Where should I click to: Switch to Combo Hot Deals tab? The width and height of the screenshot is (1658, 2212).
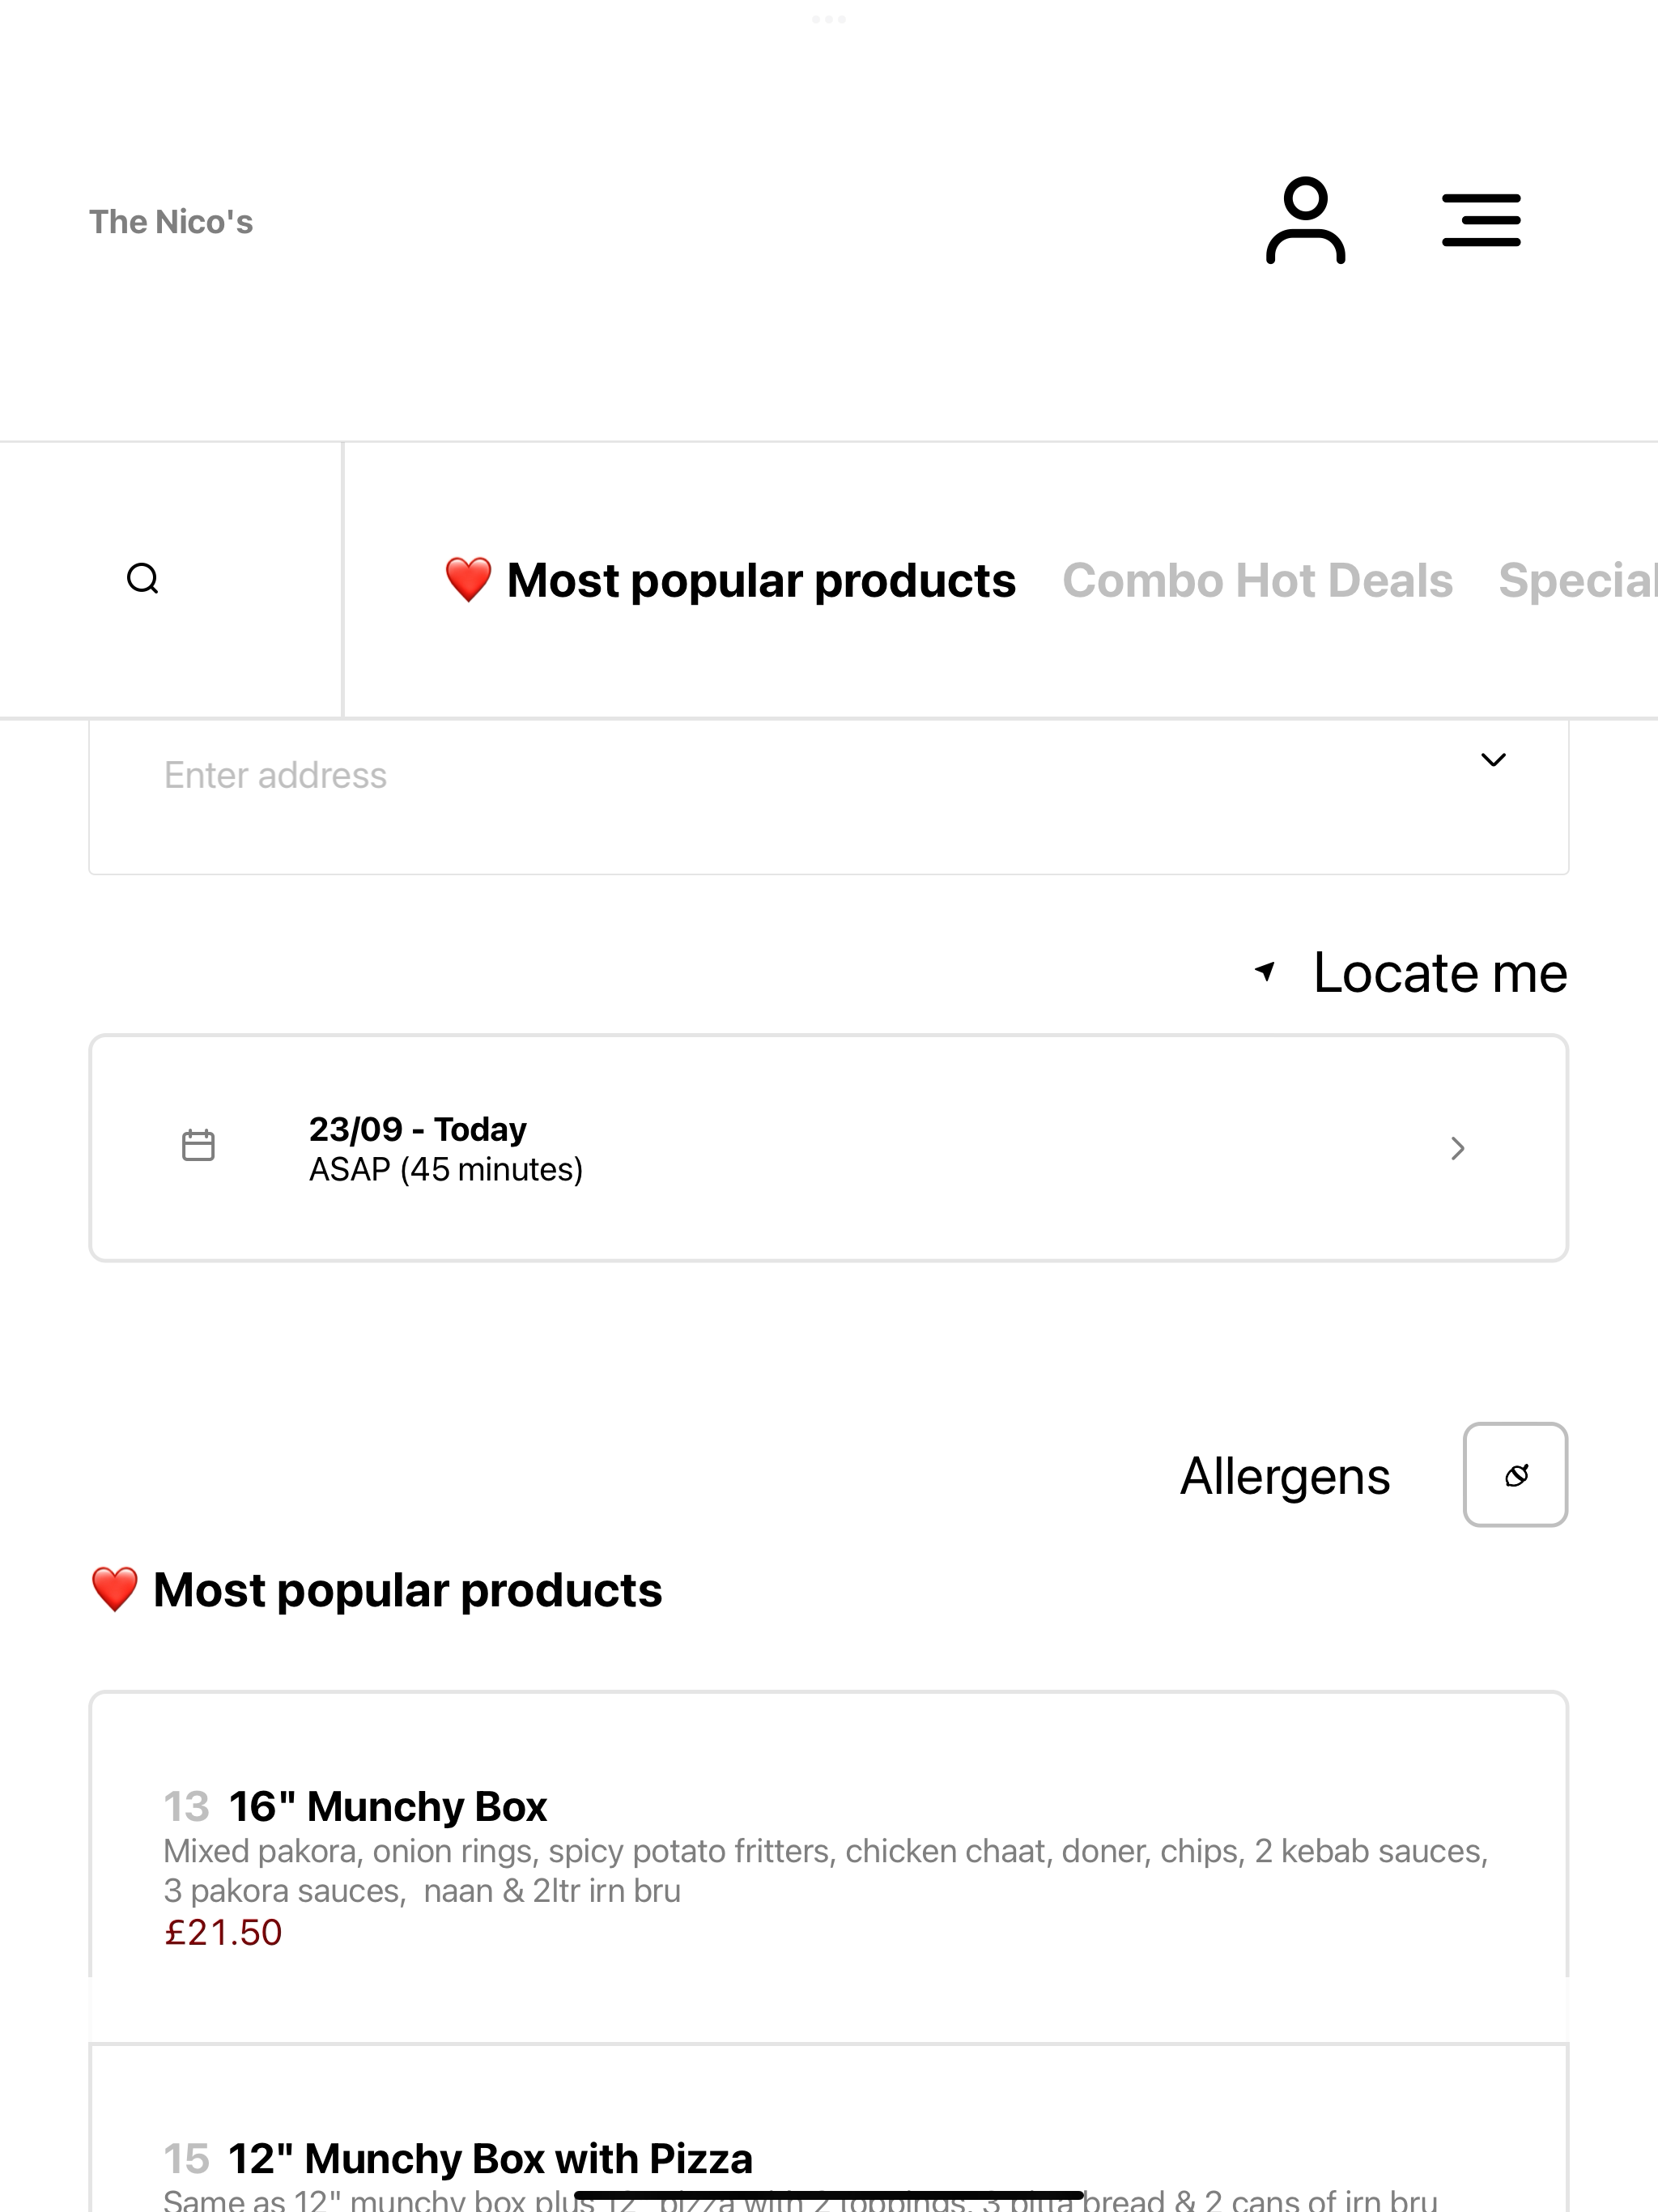coord(1257,580)
